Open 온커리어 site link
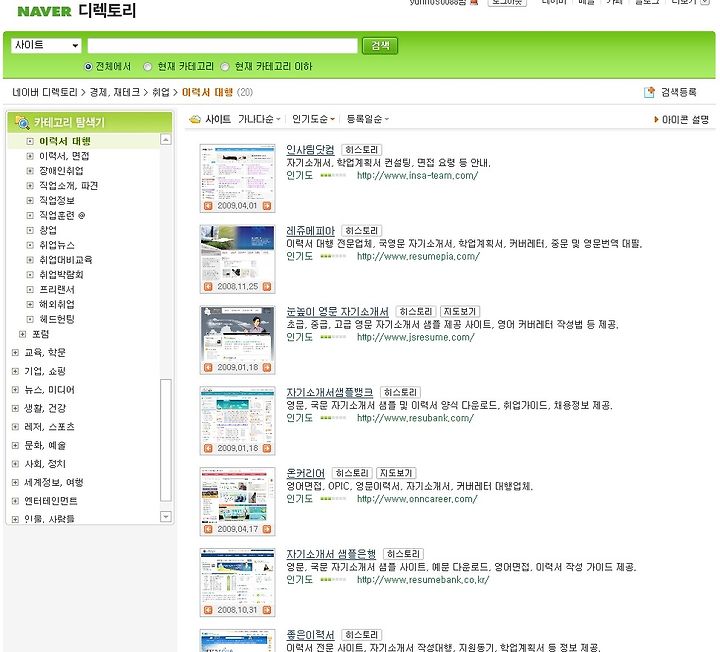Viewport: 720px width, 652px height. (305, 473)
